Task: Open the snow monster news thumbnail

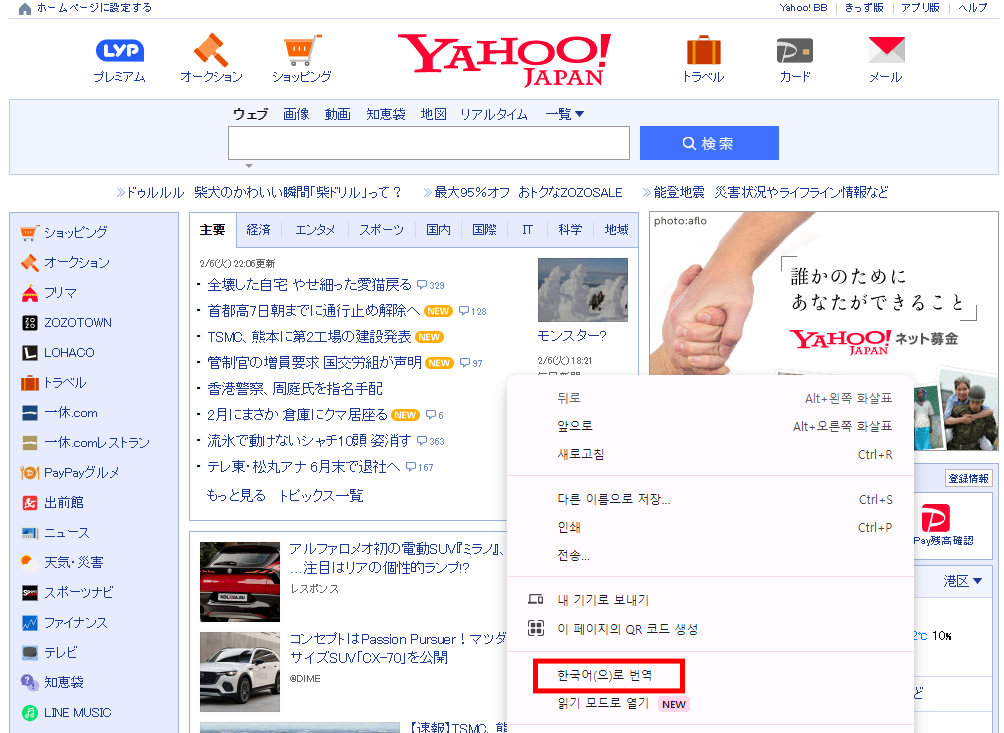Action: coord(583,290)
